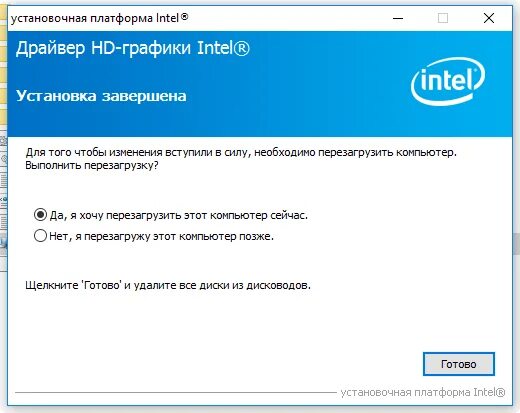520x413 pixels.
Task: Click the Intel logo in banner
Action: [448, 81]
